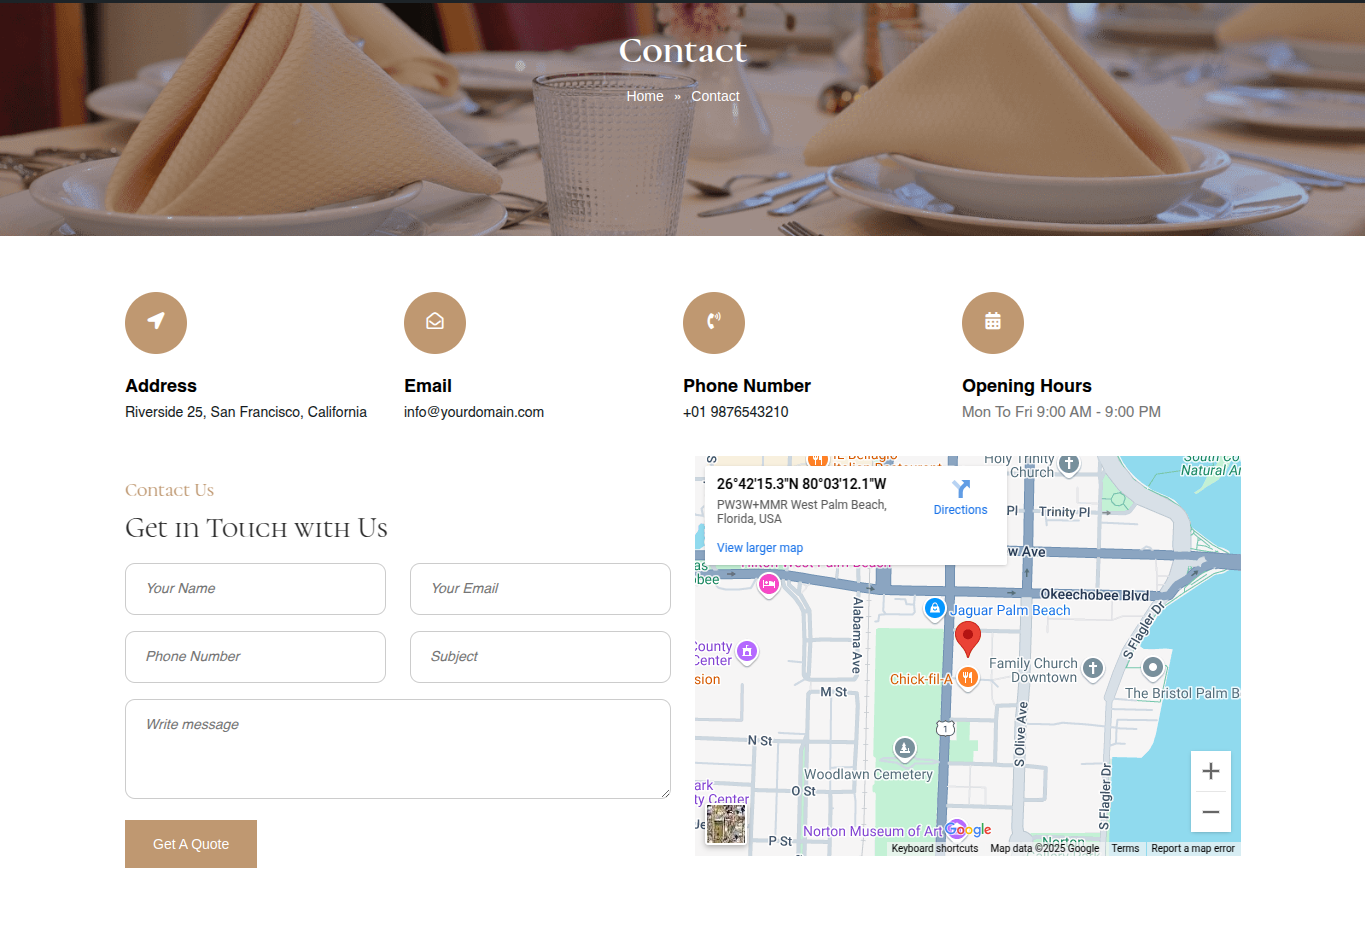This screenshot has height=947, width=1365.
Task: Click the Get in Touch with Us heading
Action: [256, 528]
